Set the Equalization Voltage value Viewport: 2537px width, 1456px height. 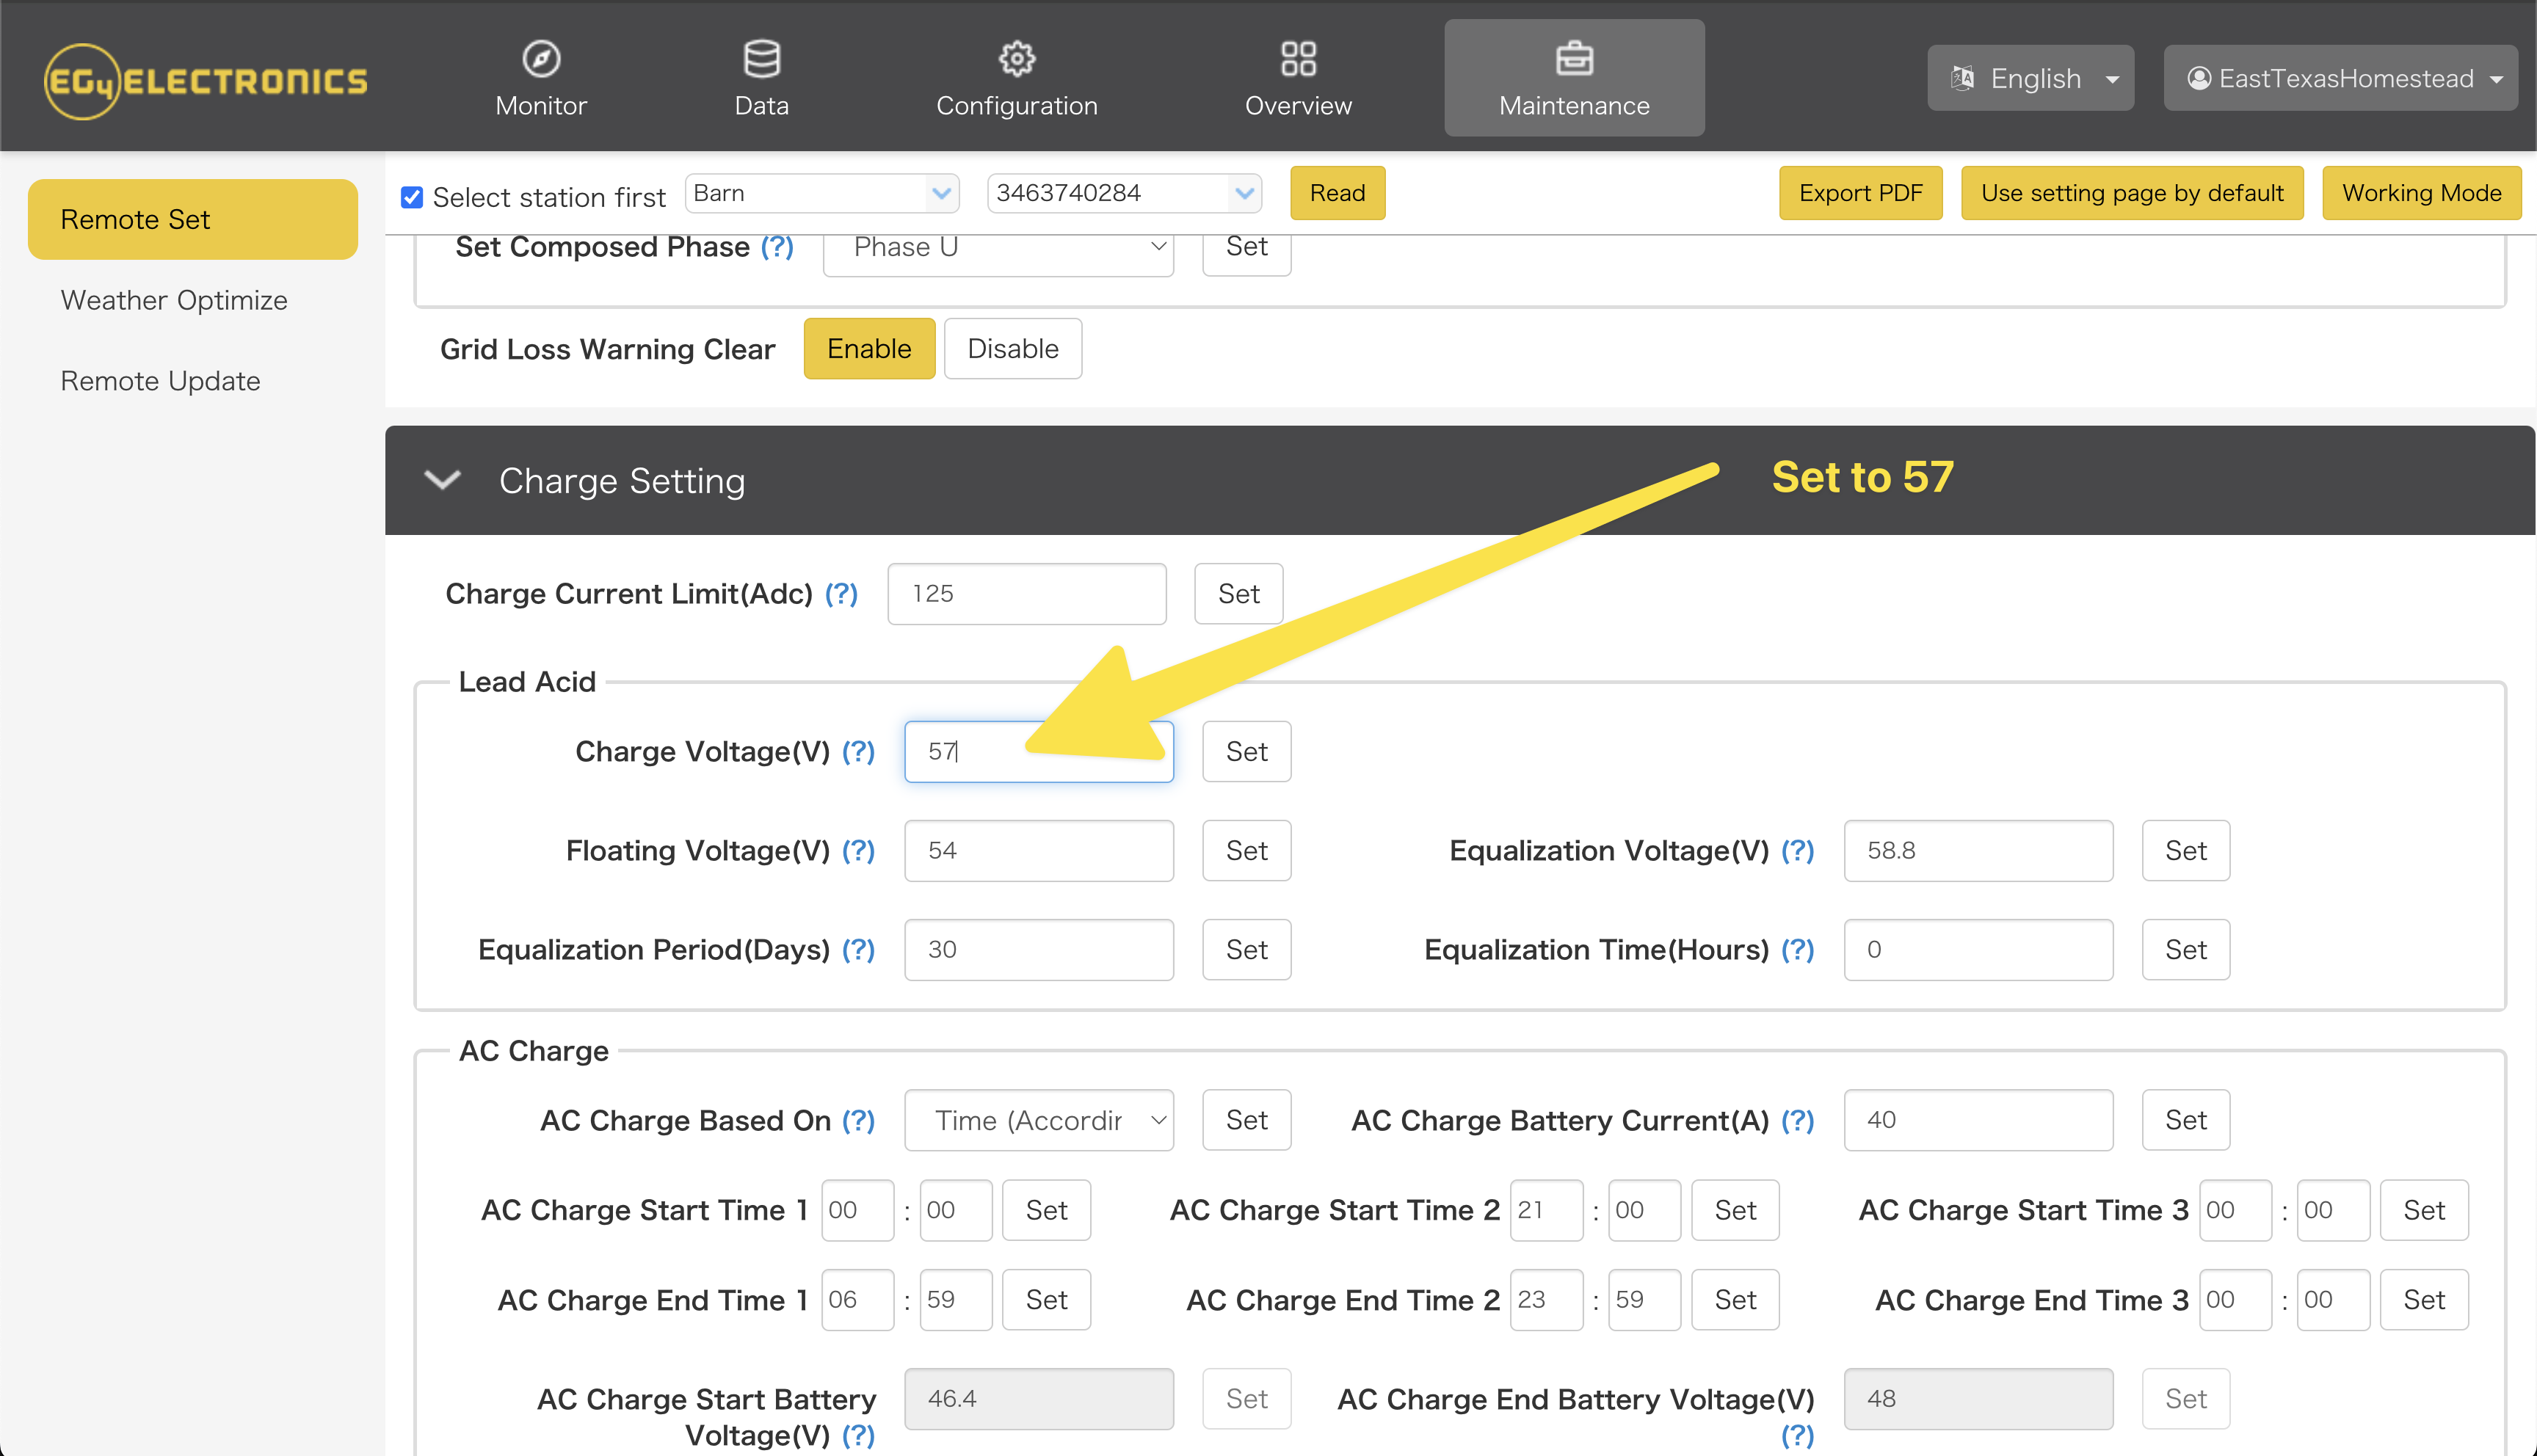point(2185,850)
